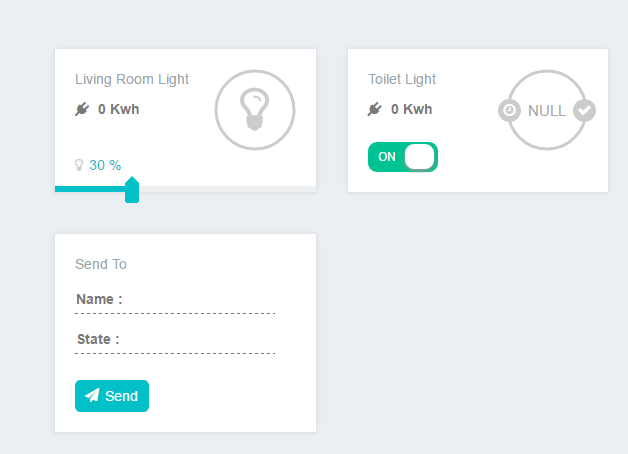
Task: Click the teal brightness slider handle
Action: pyautogui.click(x=132, y=190)
